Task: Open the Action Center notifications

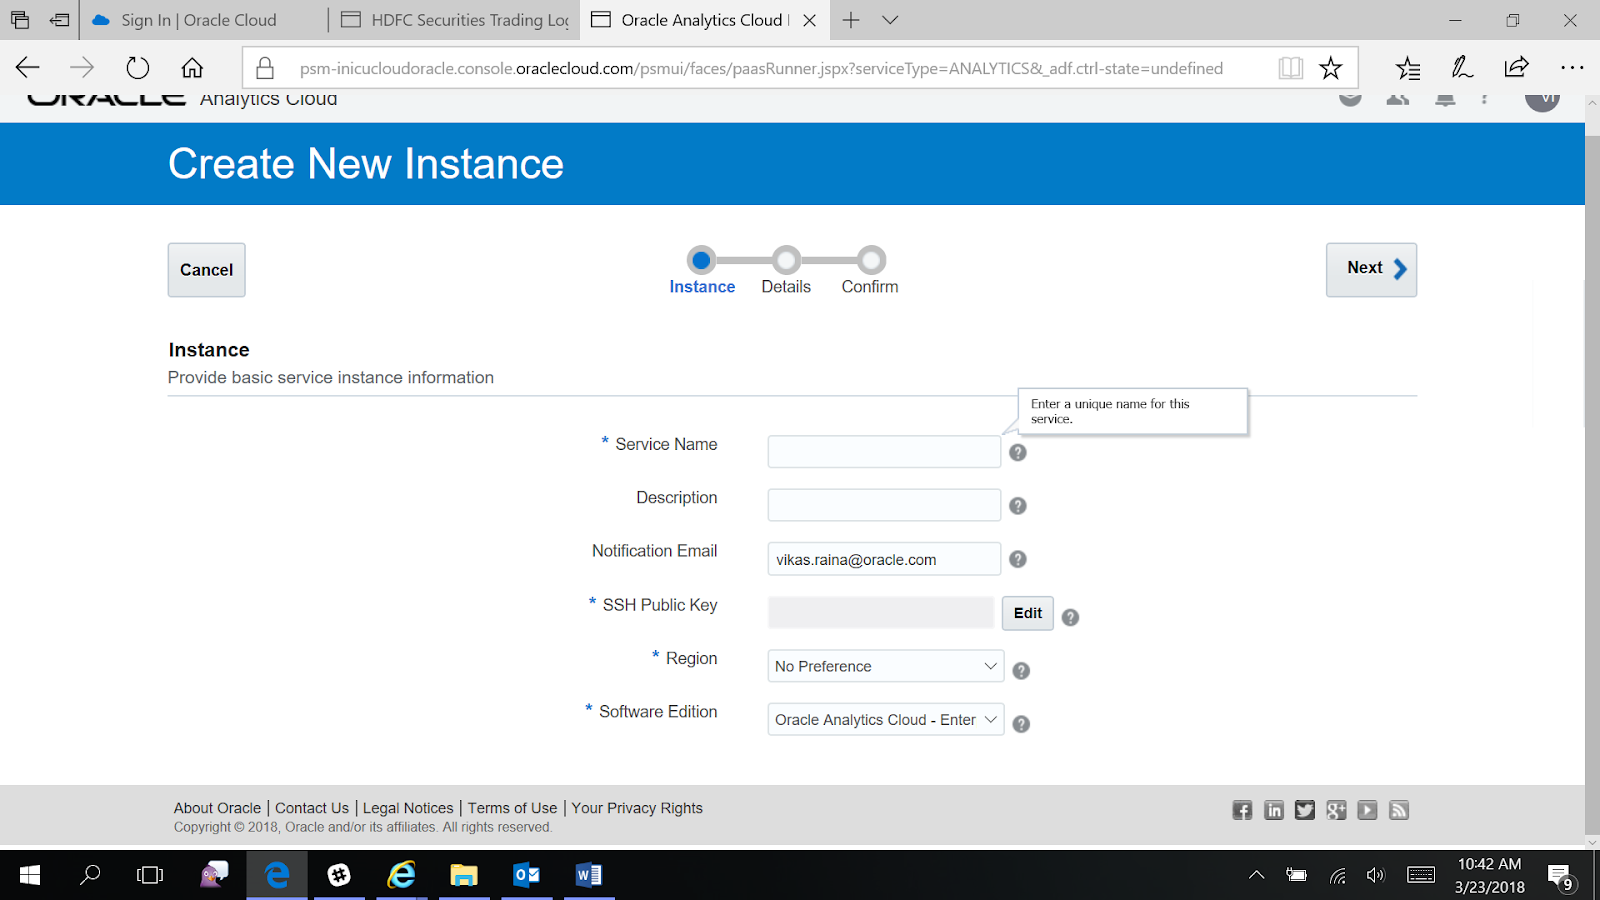Action: pyautogui.click(x=1561, y=877)
